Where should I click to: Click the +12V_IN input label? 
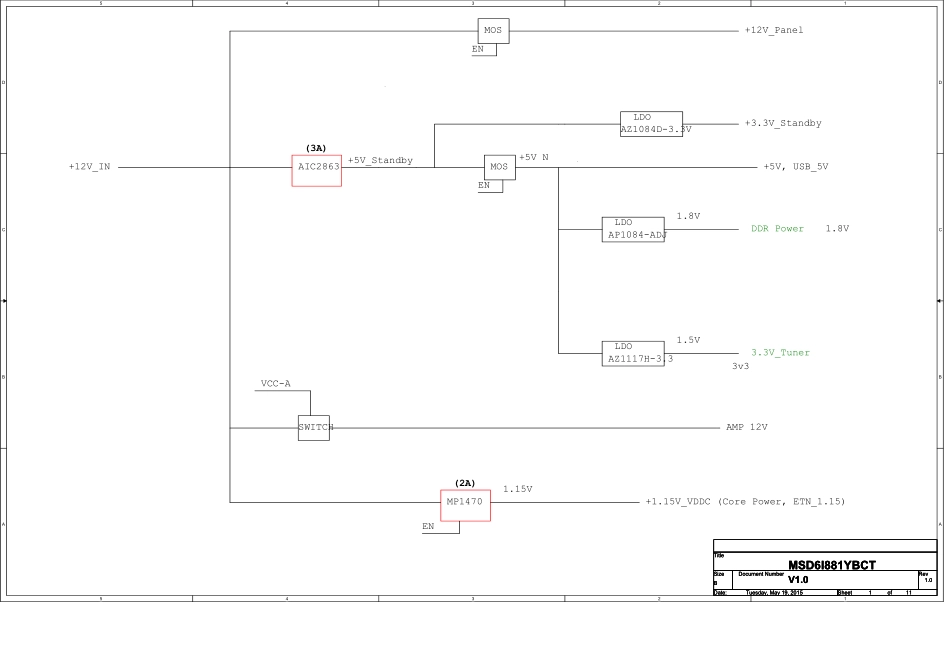89,167
